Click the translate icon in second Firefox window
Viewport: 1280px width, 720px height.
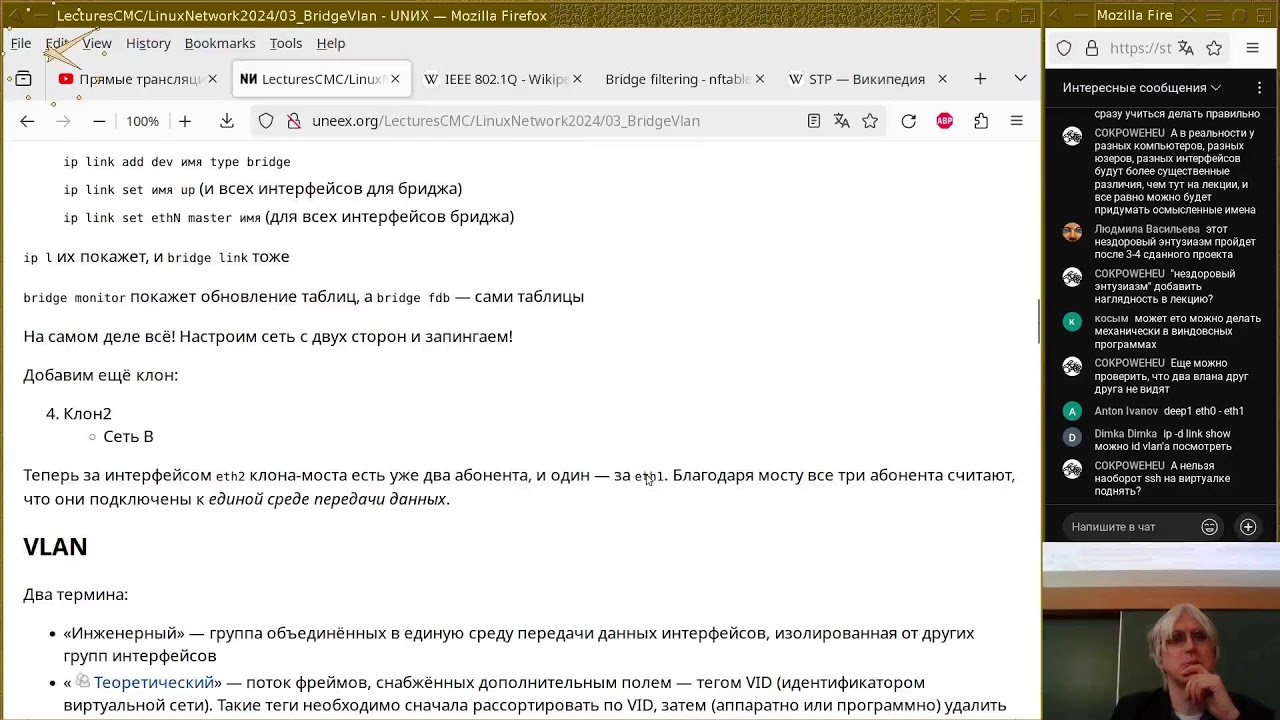click(1186, 48)
